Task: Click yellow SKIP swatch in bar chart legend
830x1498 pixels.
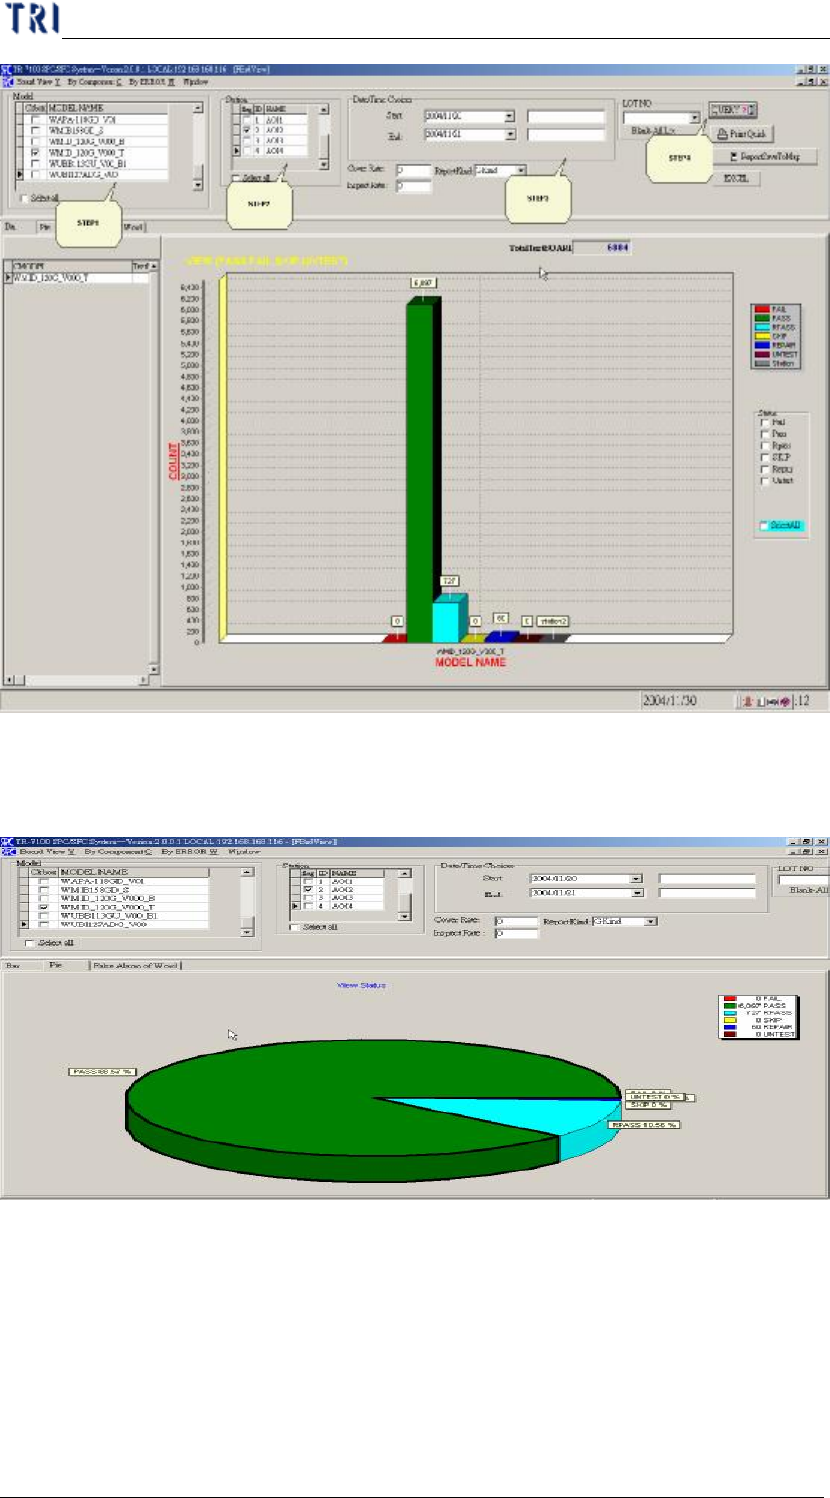Action: (761, 334)
